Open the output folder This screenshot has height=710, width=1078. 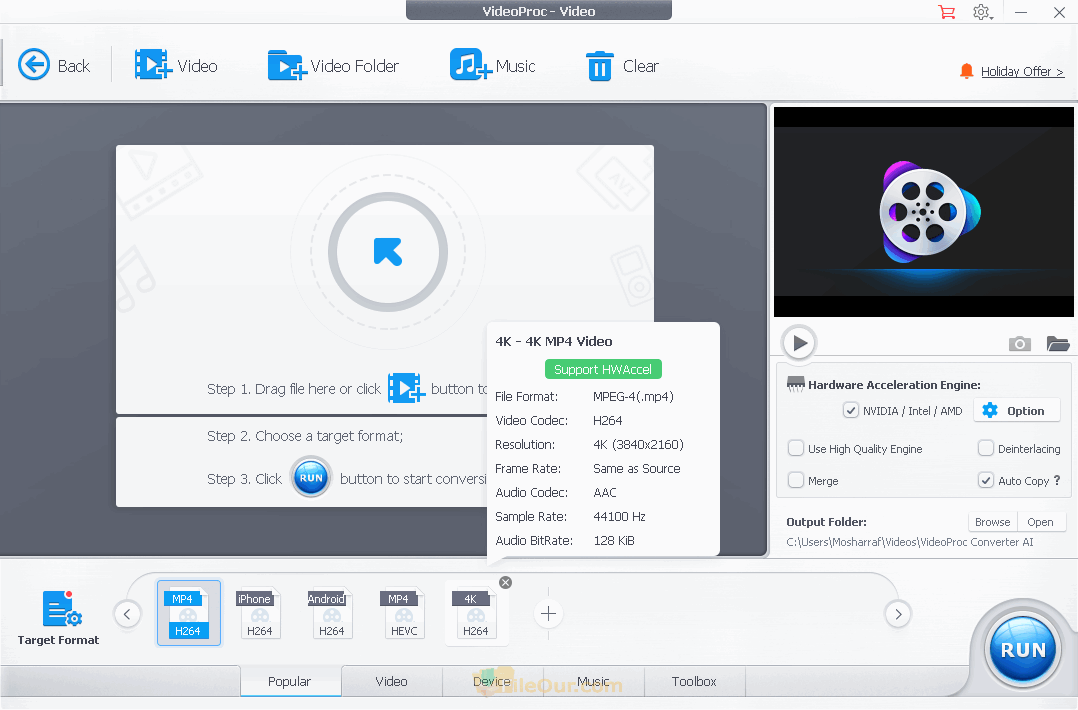click(x=1041, y=522)
